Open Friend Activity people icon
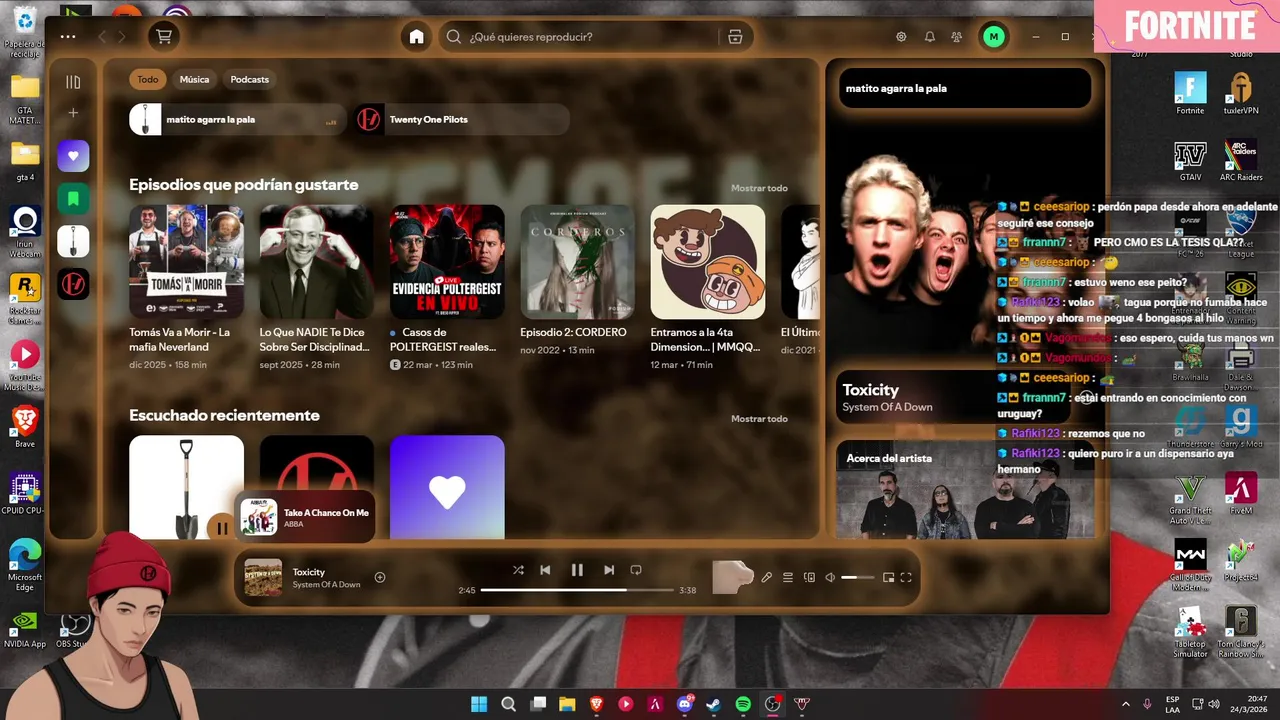Viewport: 1280px width, 720px height. (x=957, y=37)
